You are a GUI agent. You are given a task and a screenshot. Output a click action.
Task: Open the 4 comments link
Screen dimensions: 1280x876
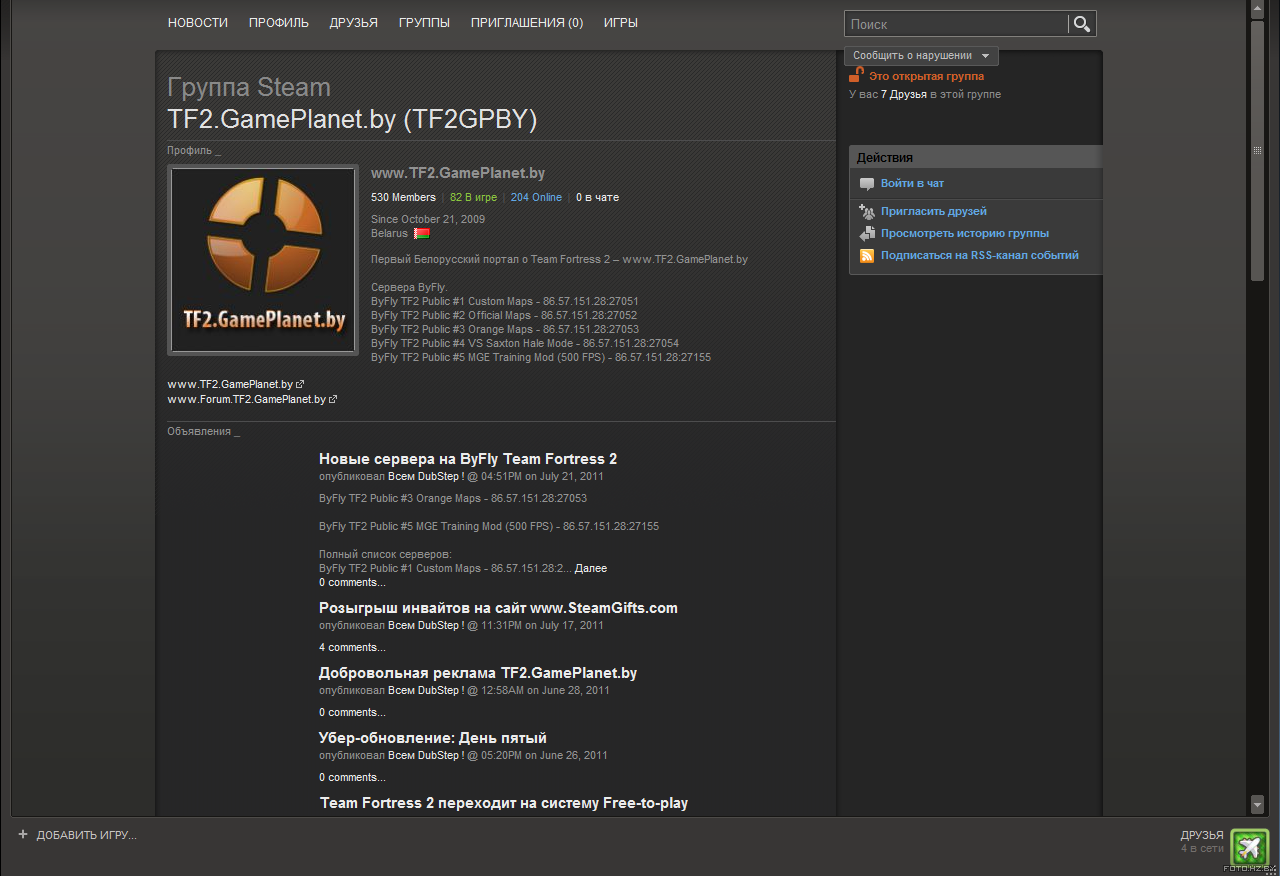pyautogui.click(x=352, y=647)
